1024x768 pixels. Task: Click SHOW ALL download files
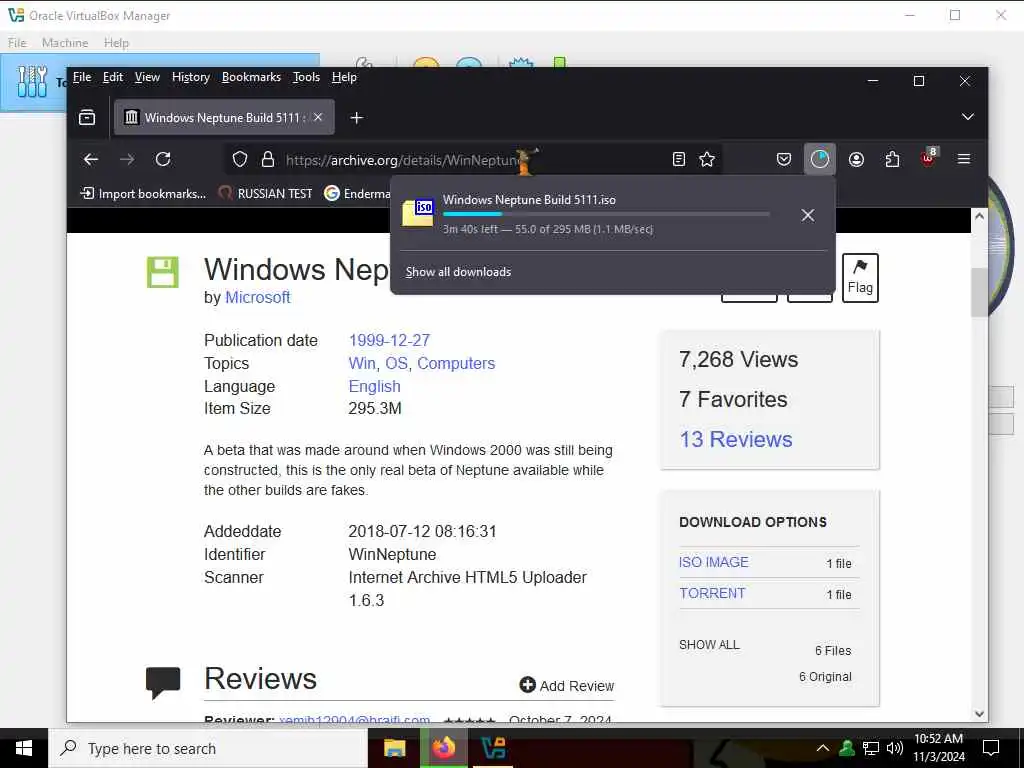point(709,645)
